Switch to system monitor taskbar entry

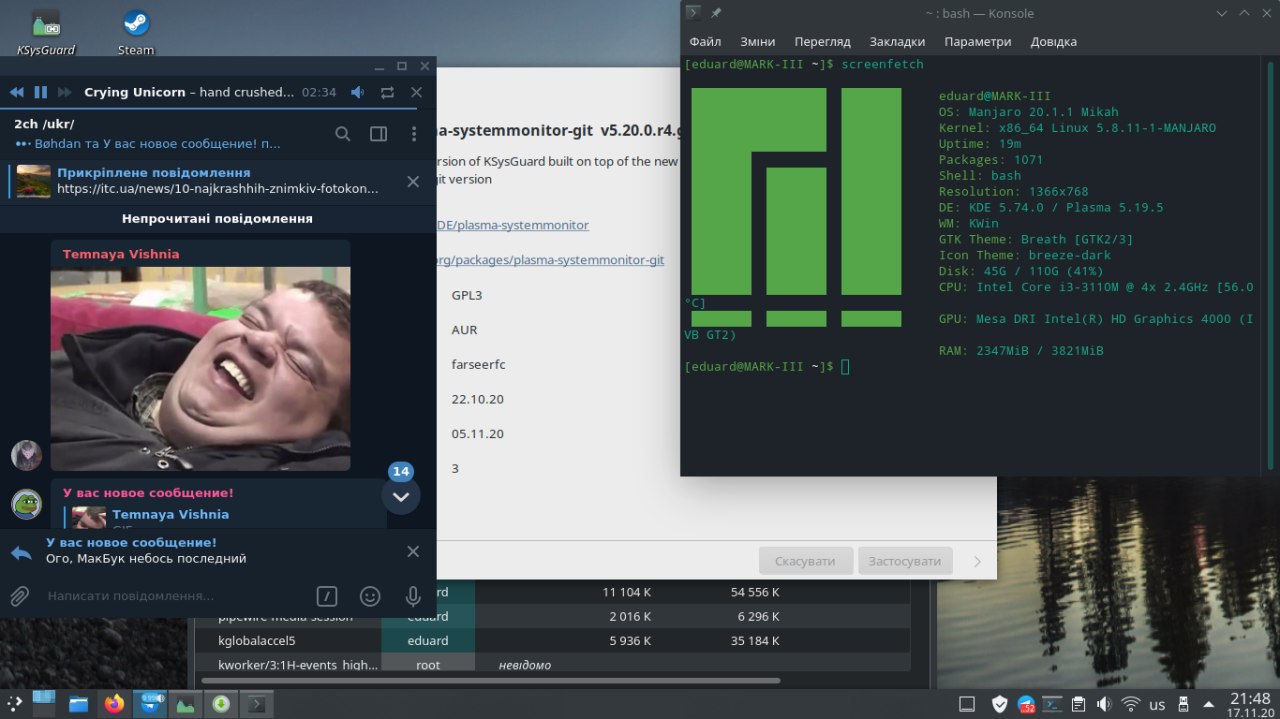pos(185,704)
